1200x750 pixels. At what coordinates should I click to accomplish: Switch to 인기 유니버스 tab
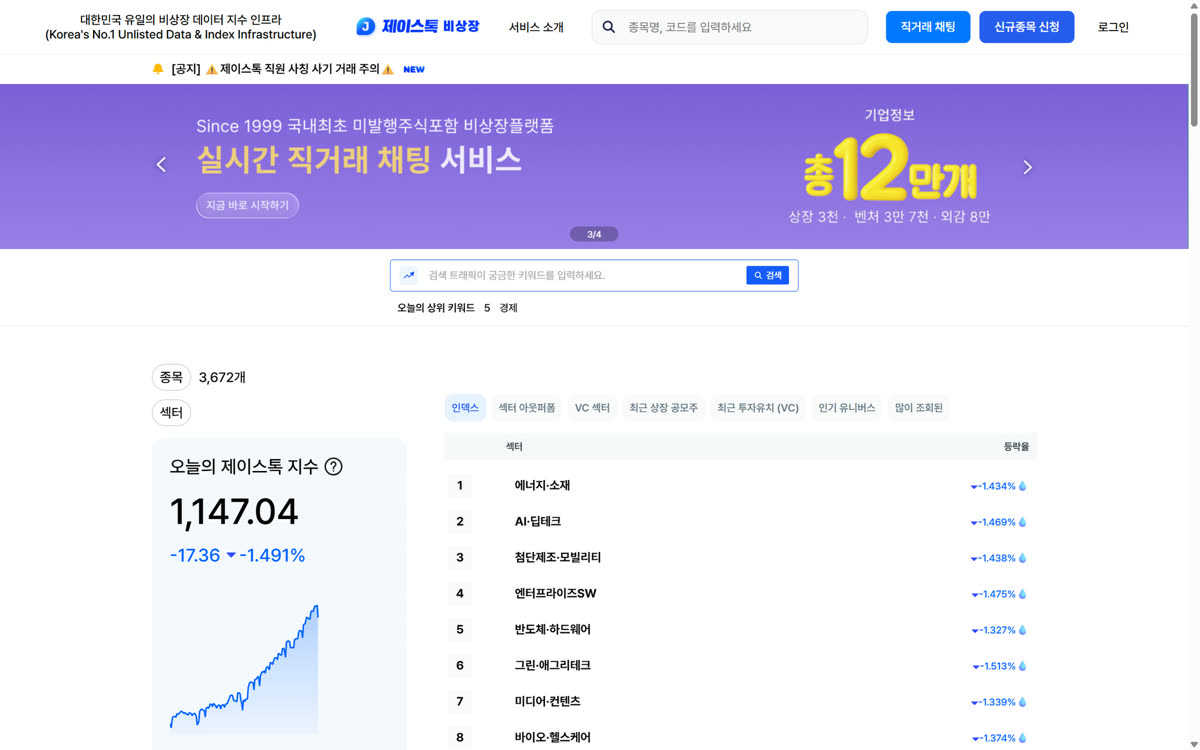pyautogui.click(x=847, y=408)
